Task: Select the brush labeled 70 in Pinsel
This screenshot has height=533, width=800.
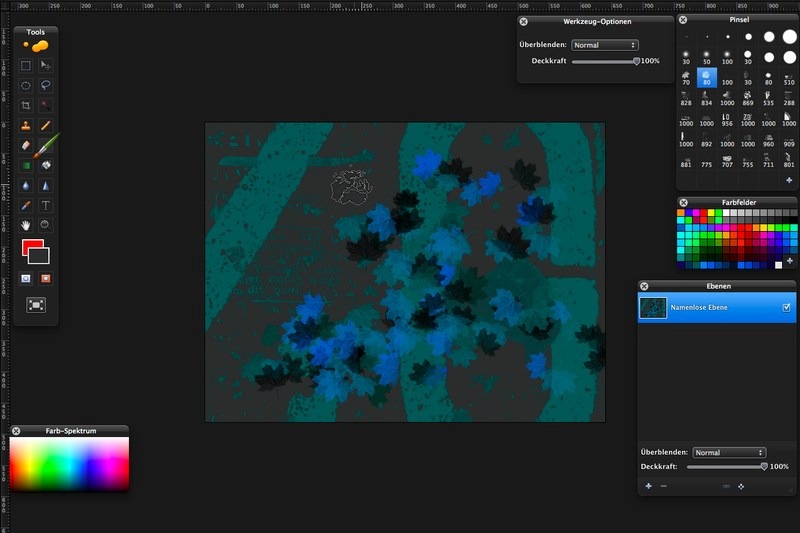Action: pyautogui.click(x=686, y=76)
